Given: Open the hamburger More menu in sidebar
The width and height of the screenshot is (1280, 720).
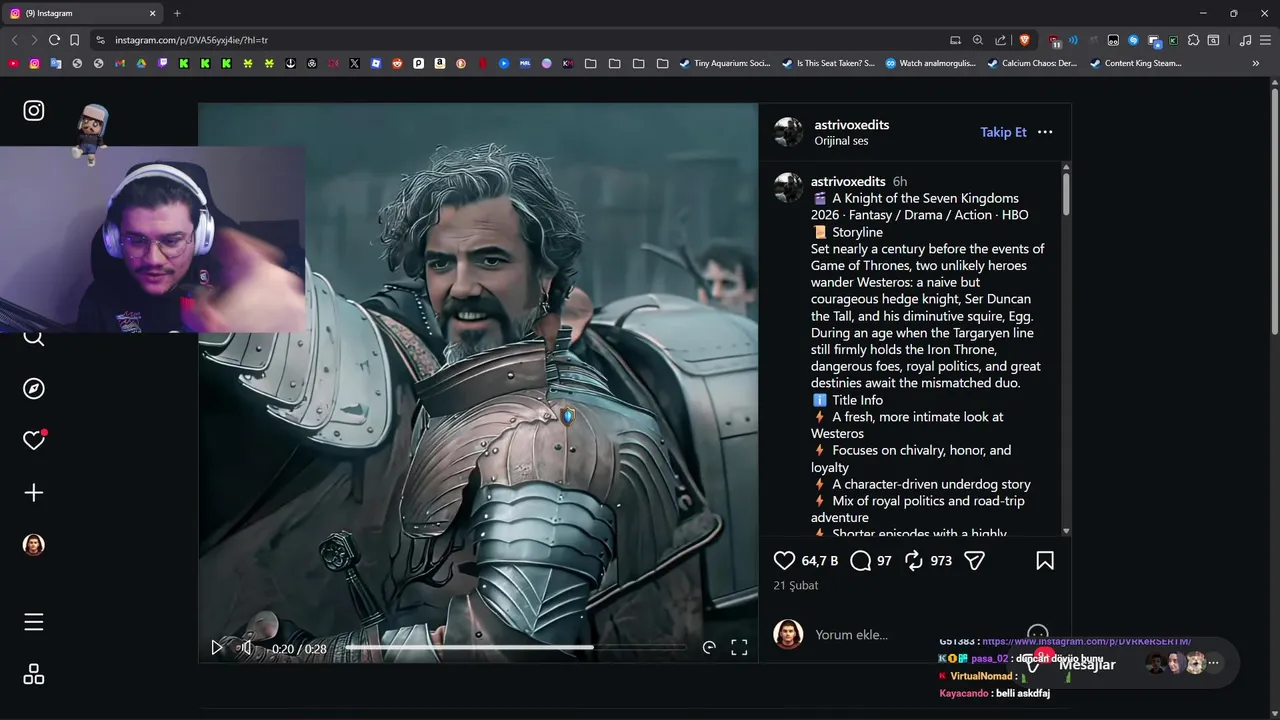Looking at the screenshot, I should coord(34,623).
